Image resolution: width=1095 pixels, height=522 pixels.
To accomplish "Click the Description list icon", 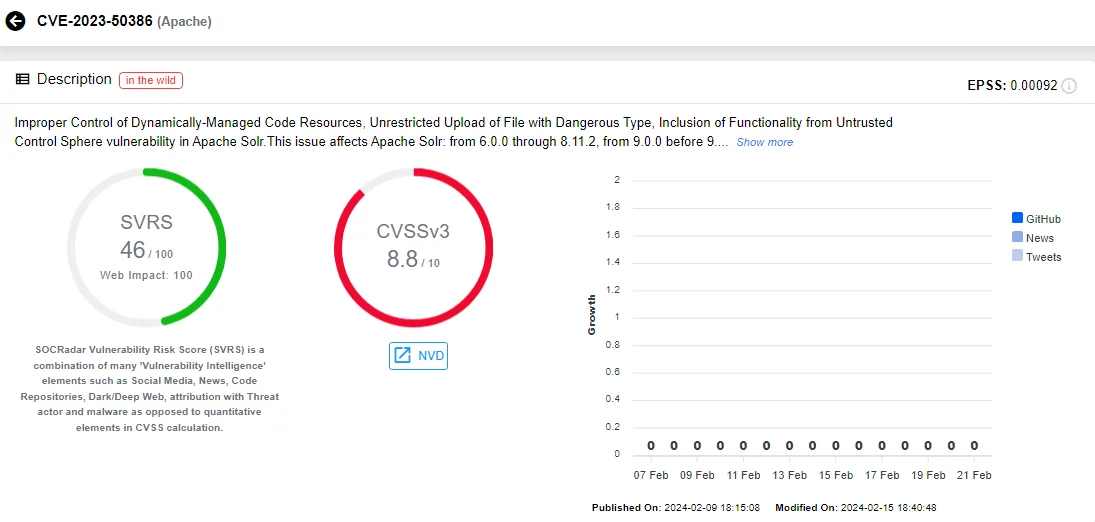I will 22,80.
